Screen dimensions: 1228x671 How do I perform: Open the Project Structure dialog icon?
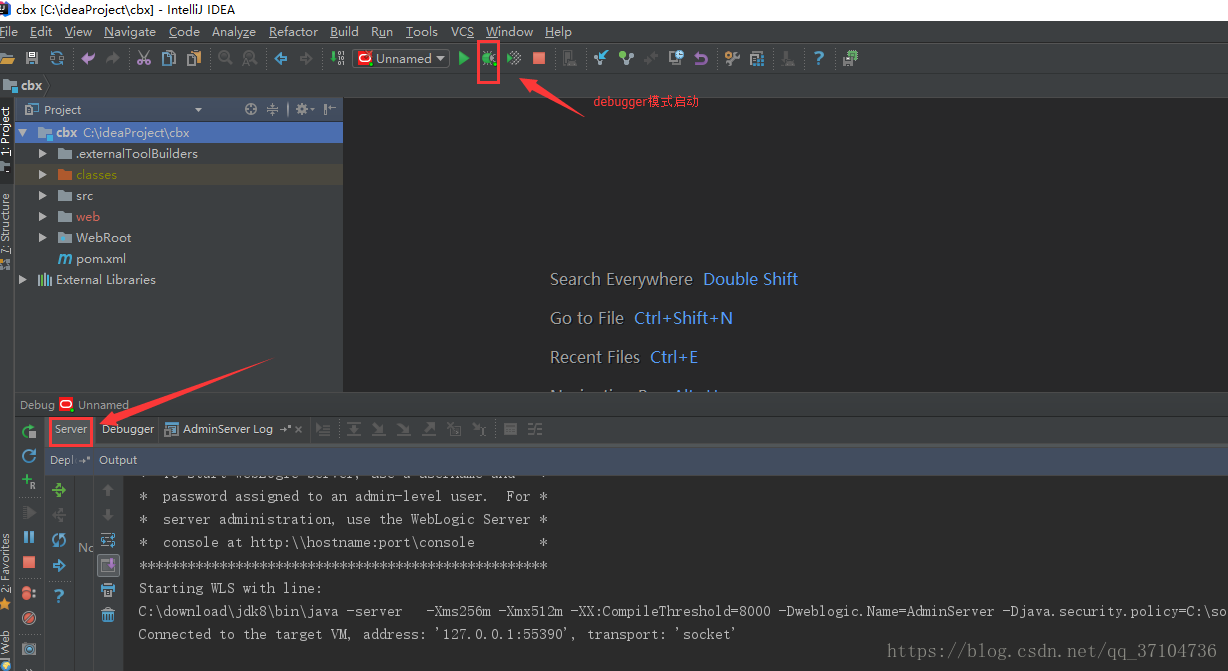757,58
